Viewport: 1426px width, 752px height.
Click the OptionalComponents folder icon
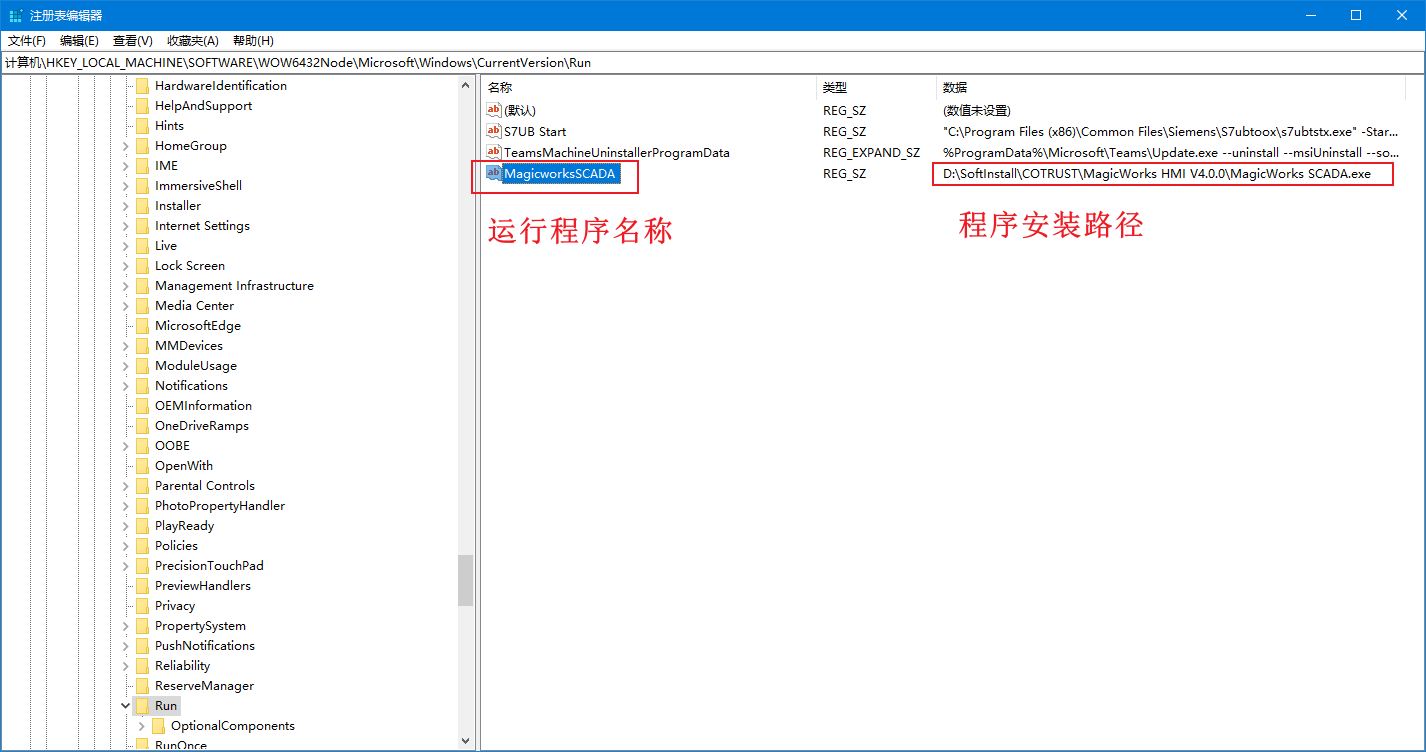point(158,726)
